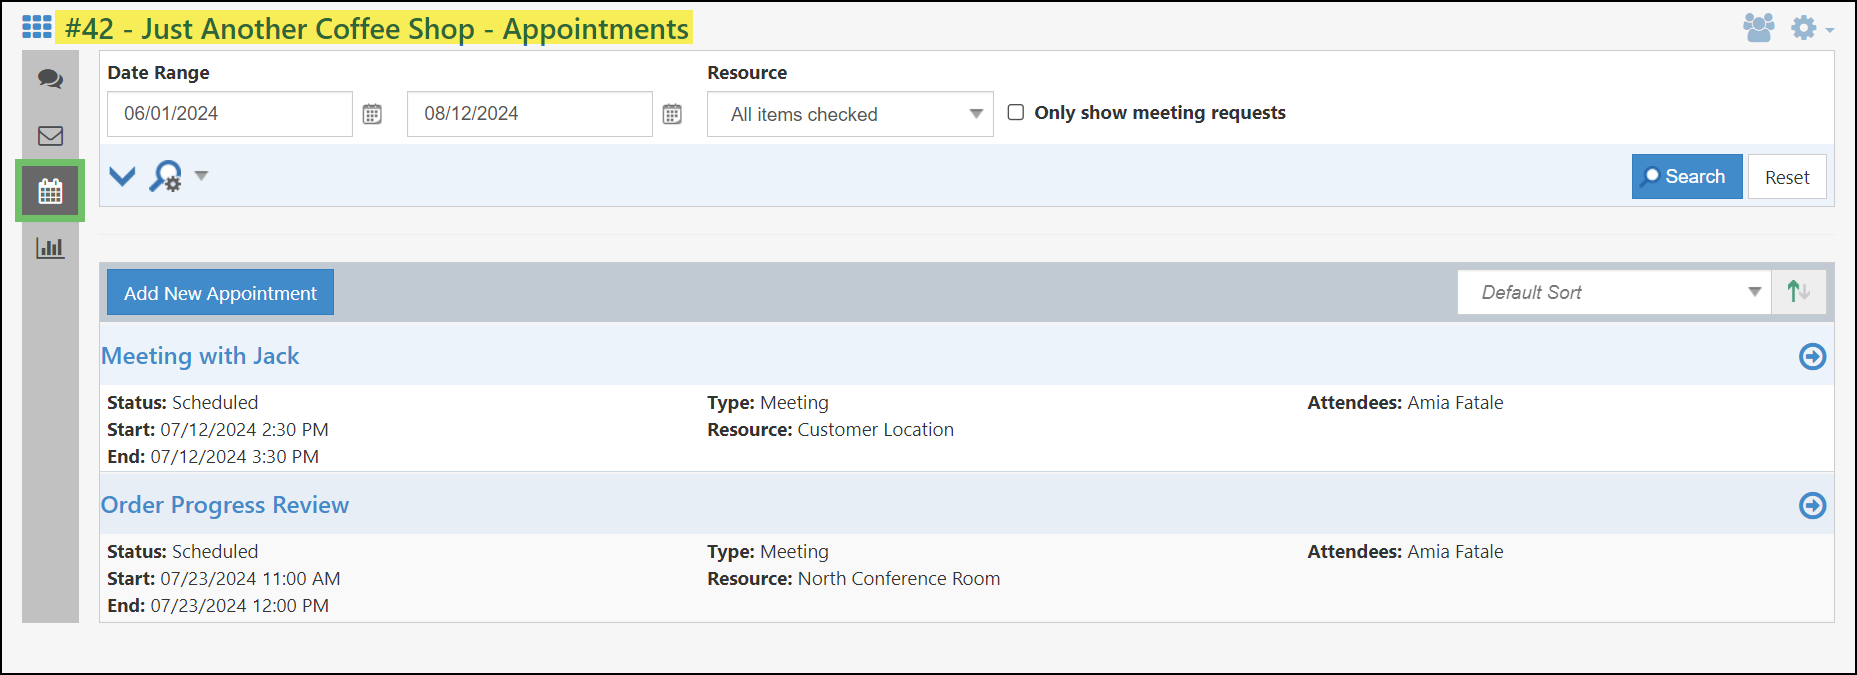Click the Reset button

(1787, 177)
